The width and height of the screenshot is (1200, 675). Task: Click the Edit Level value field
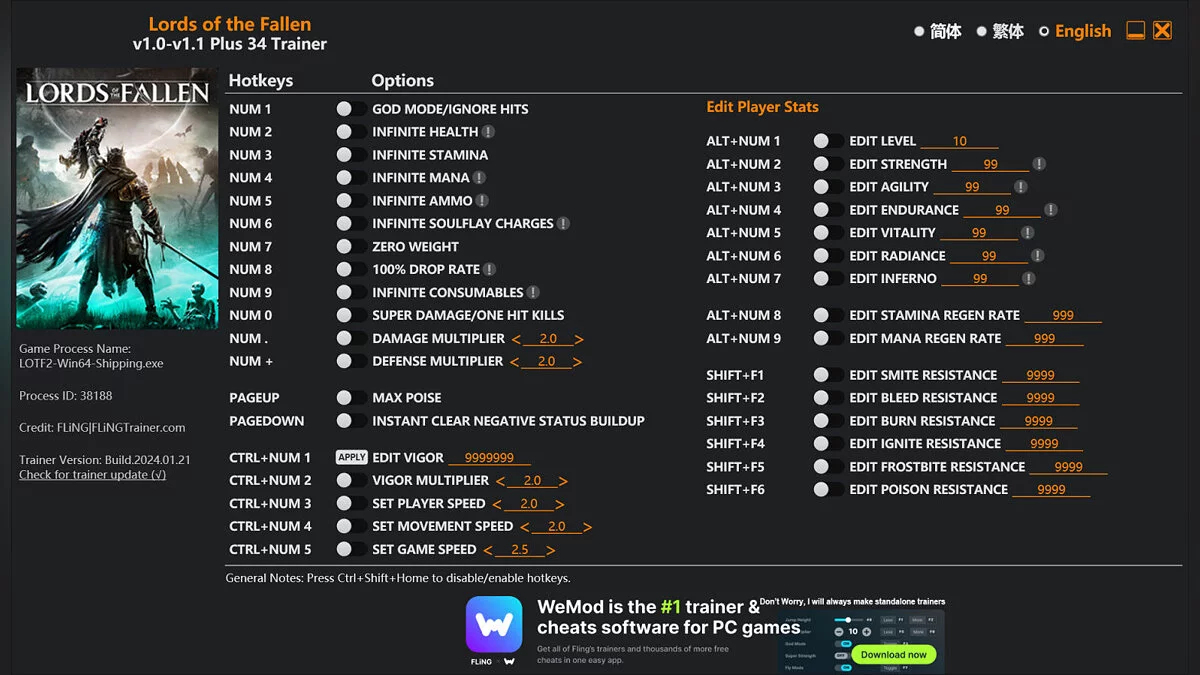tap(959, 142)
